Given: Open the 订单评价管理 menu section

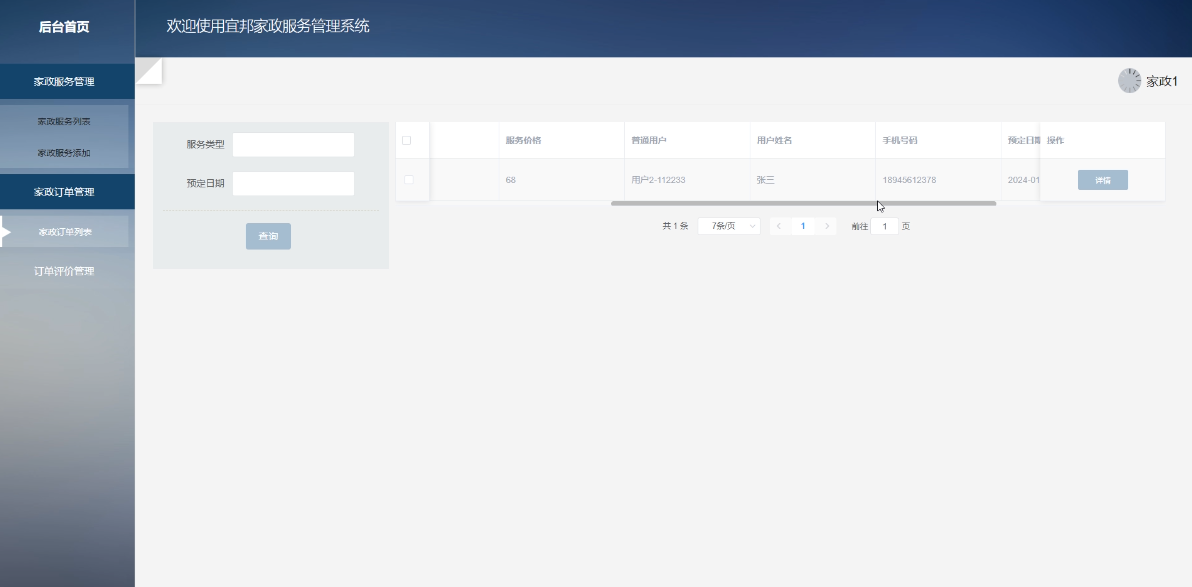Looking at the screenshot, I should [x=64, y=271].
